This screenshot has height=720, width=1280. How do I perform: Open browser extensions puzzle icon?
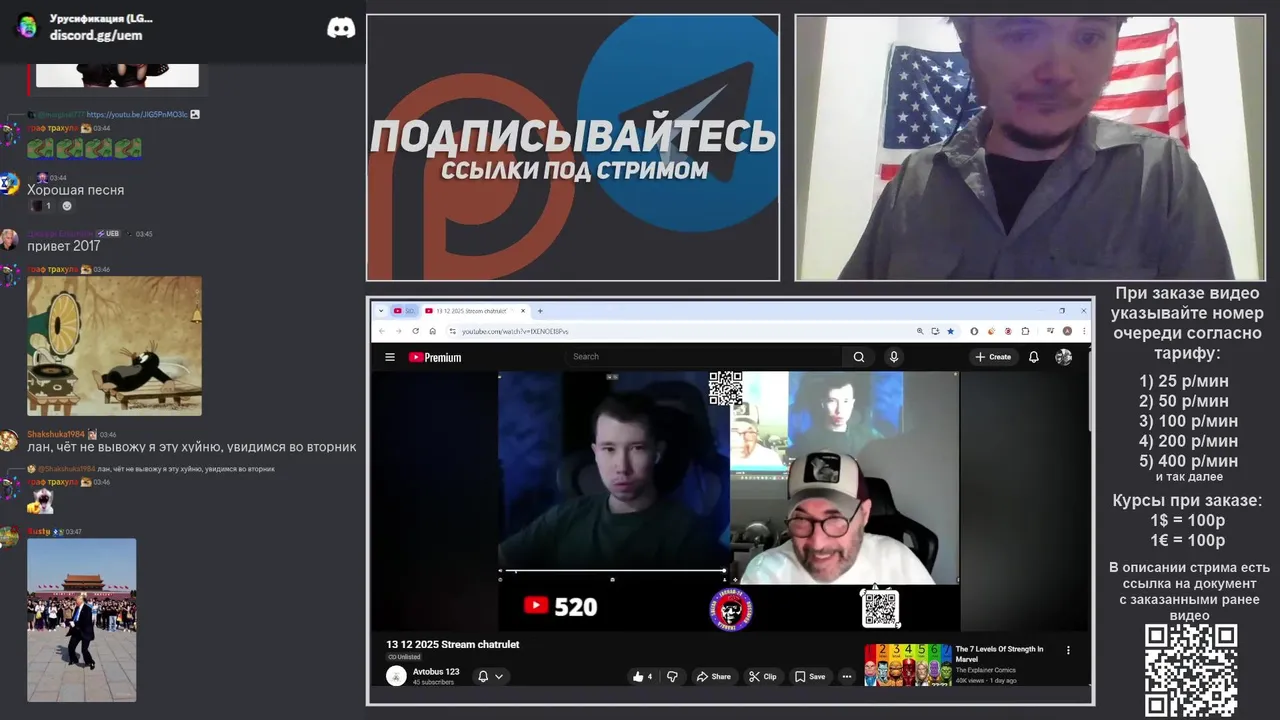1026,331
